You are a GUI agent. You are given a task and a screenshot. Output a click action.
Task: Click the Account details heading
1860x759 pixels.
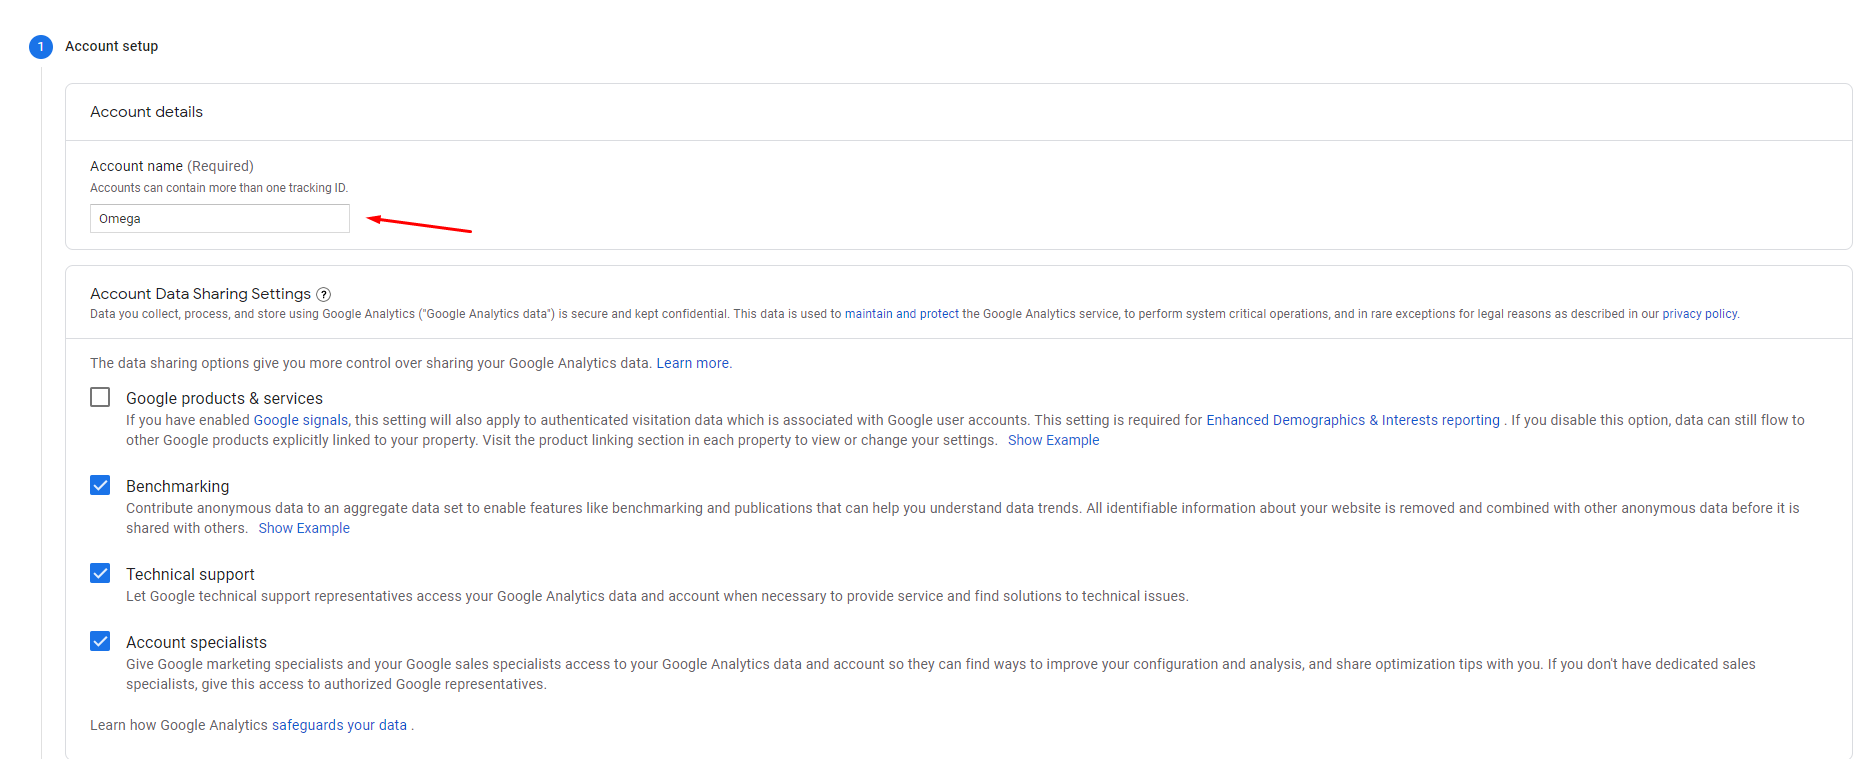tap(146, 112)
